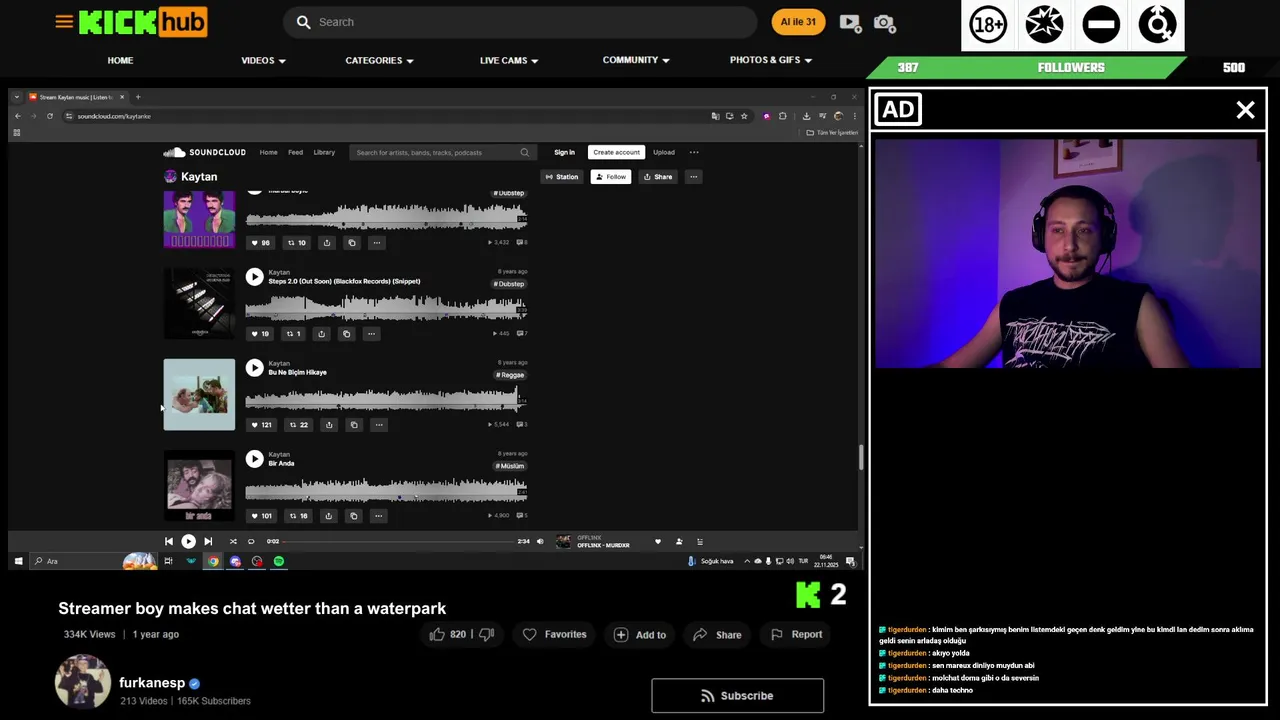Screen dimensions: 1280x720
Task: Open more options for Bir Anda track
Action: tap(378, 516)
